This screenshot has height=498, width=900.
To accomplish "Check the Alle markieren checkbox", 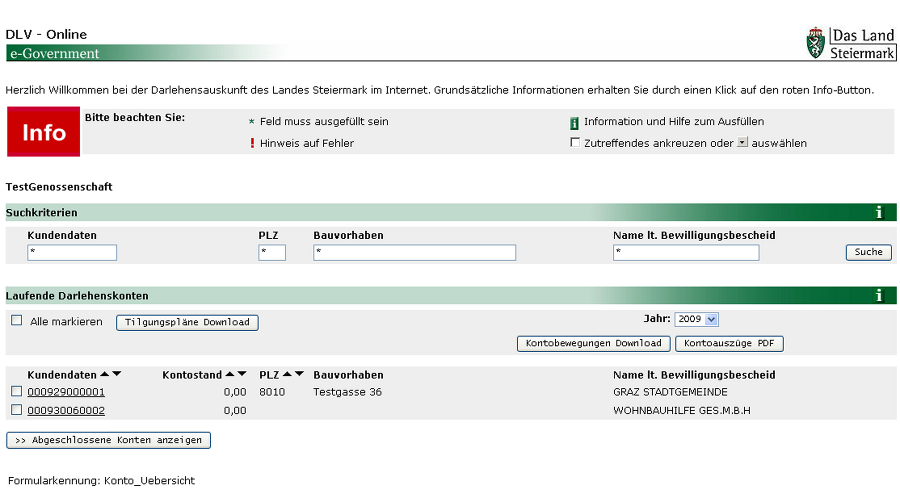I will coord(17,320).
